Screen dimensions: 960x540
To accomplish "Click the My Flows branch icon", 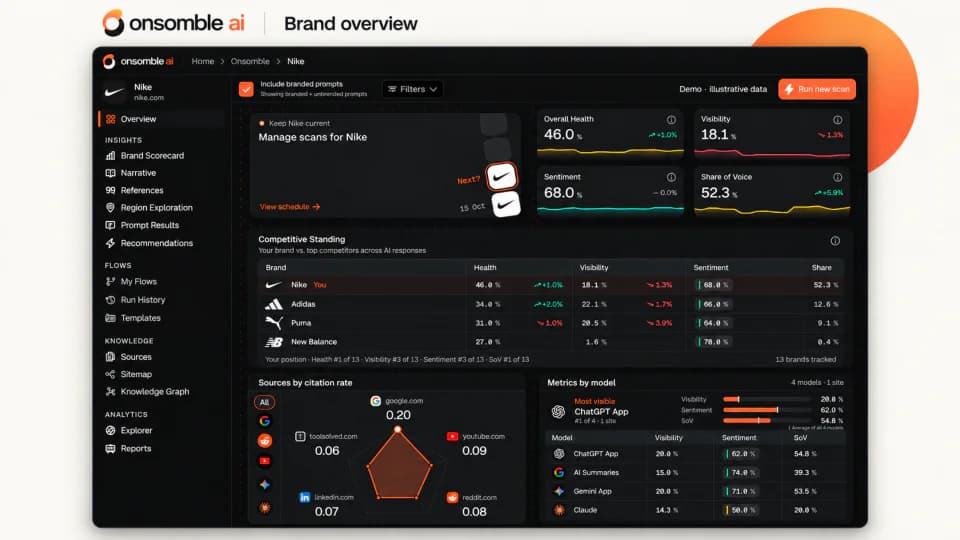I will click(110, 282).
